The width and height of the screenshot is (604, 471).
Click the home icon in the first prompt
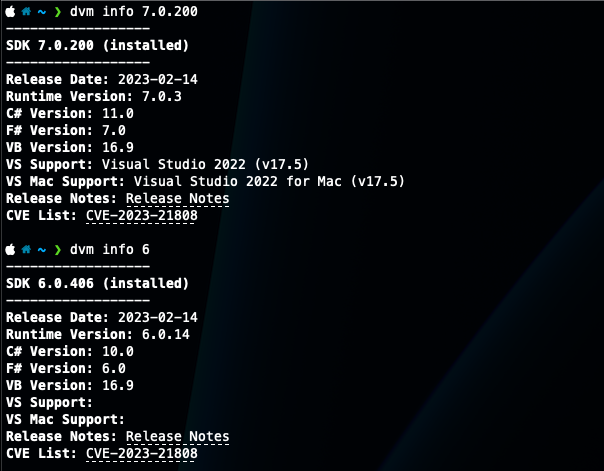tap(26, 12)
